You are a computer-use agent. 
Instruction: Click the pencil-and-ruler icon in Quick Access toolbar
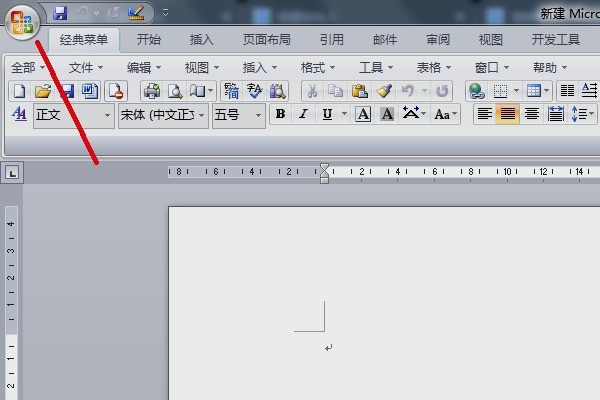point(136,13)
